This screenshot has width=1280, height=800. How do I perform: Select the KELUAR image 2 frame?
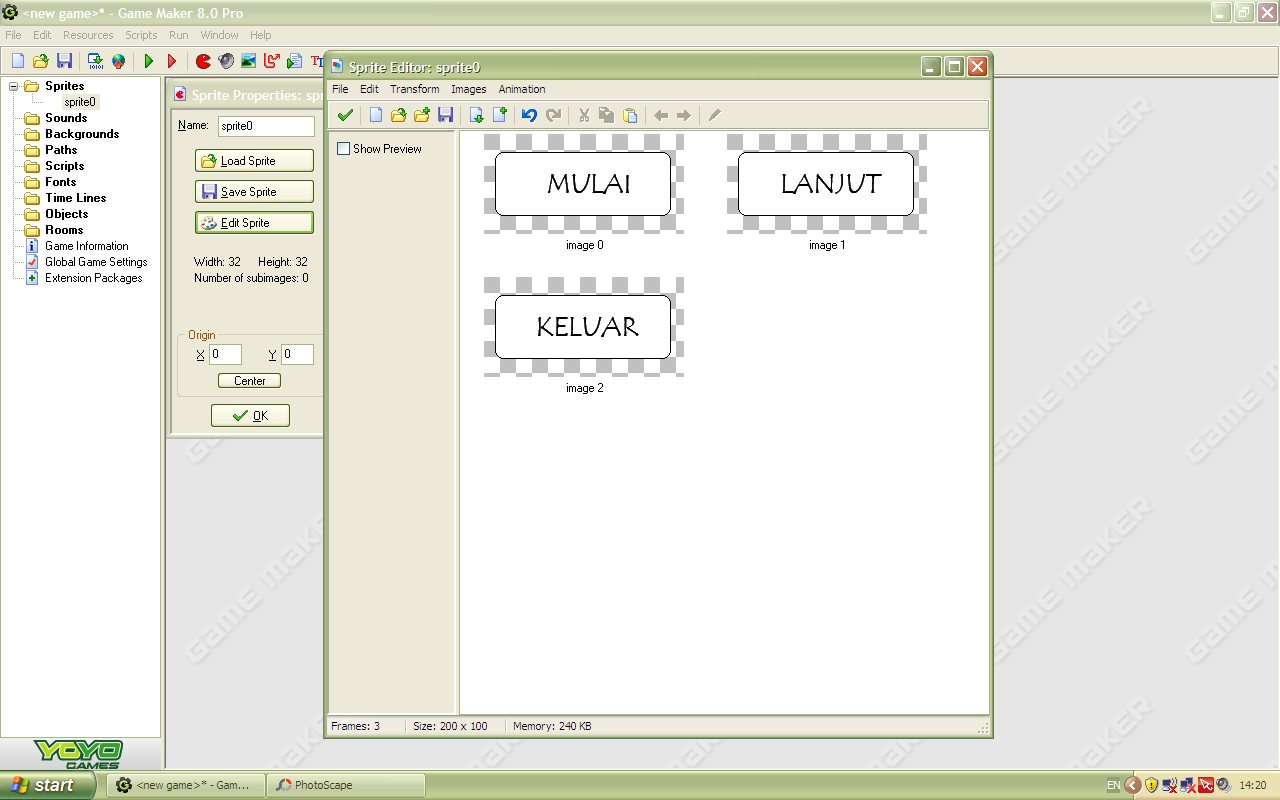584,327
